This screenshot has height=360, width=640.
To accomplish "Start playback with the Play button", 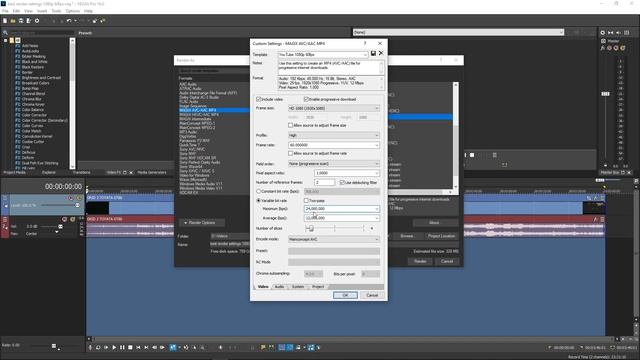I will (114, 347).
